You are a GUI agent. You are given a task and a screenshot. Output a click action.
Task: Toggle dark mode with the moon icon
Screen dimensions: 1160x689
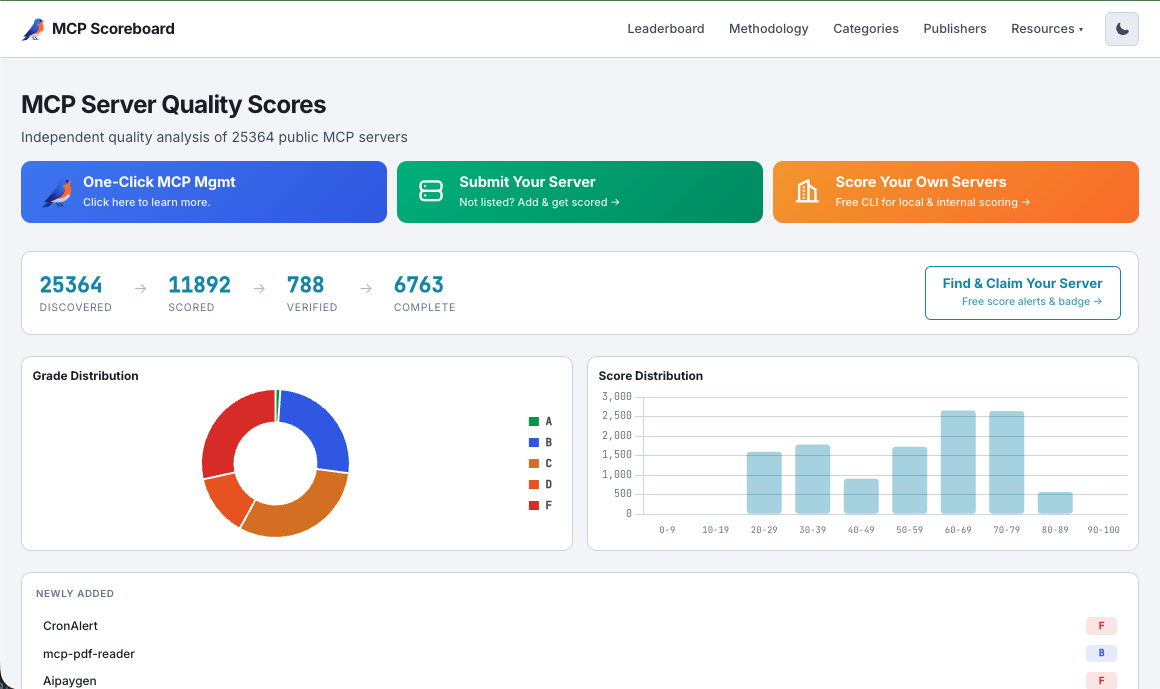point(1122,29)
